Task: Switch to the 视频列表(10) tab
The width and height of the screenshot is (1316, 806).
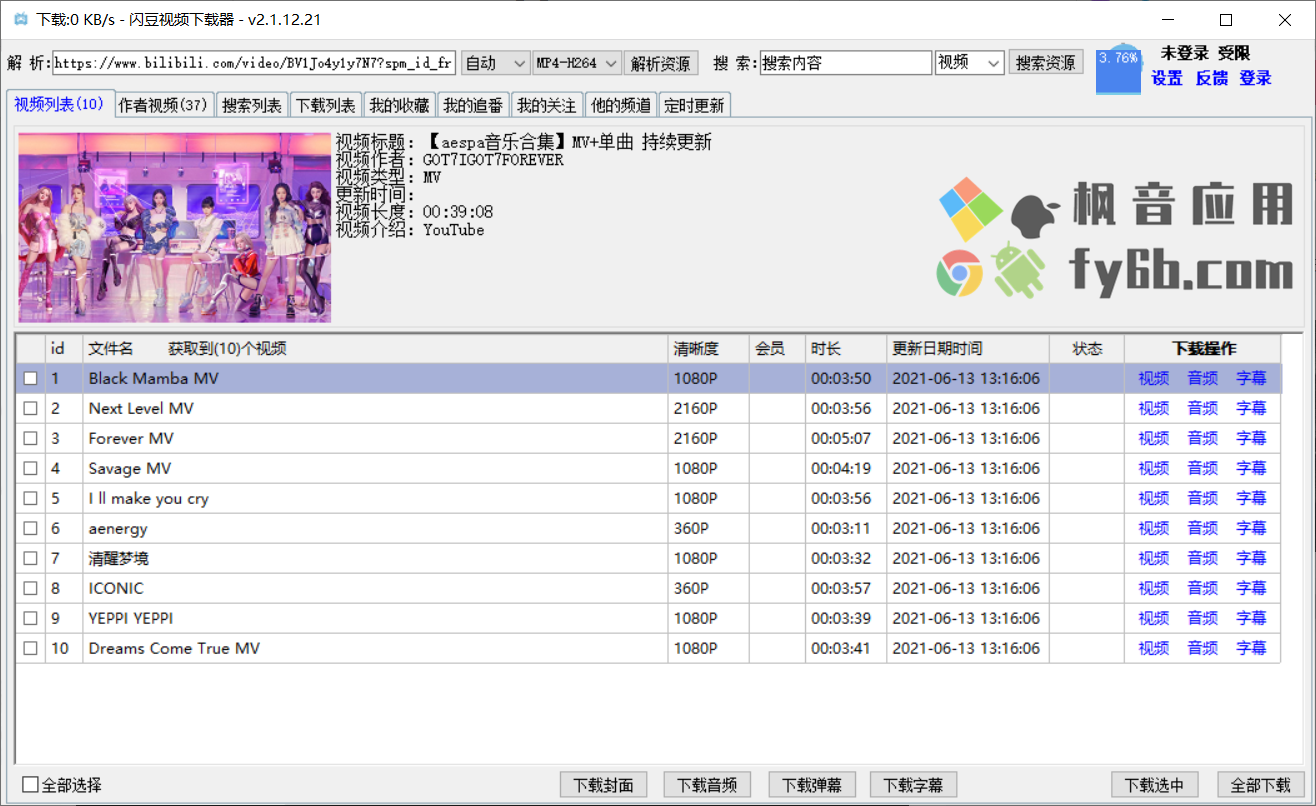Action: click(59, 104)
